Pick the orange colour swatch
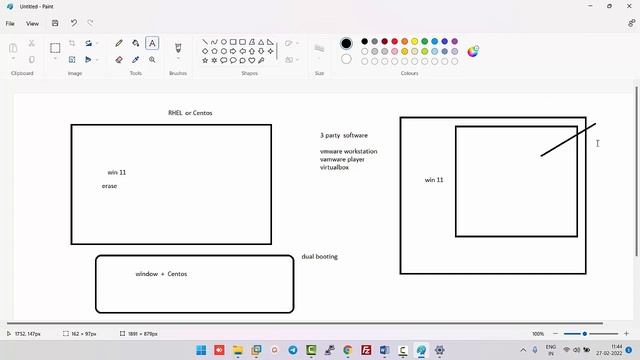The width and height of the screenshot is (640, 360). tap(404, 41)
